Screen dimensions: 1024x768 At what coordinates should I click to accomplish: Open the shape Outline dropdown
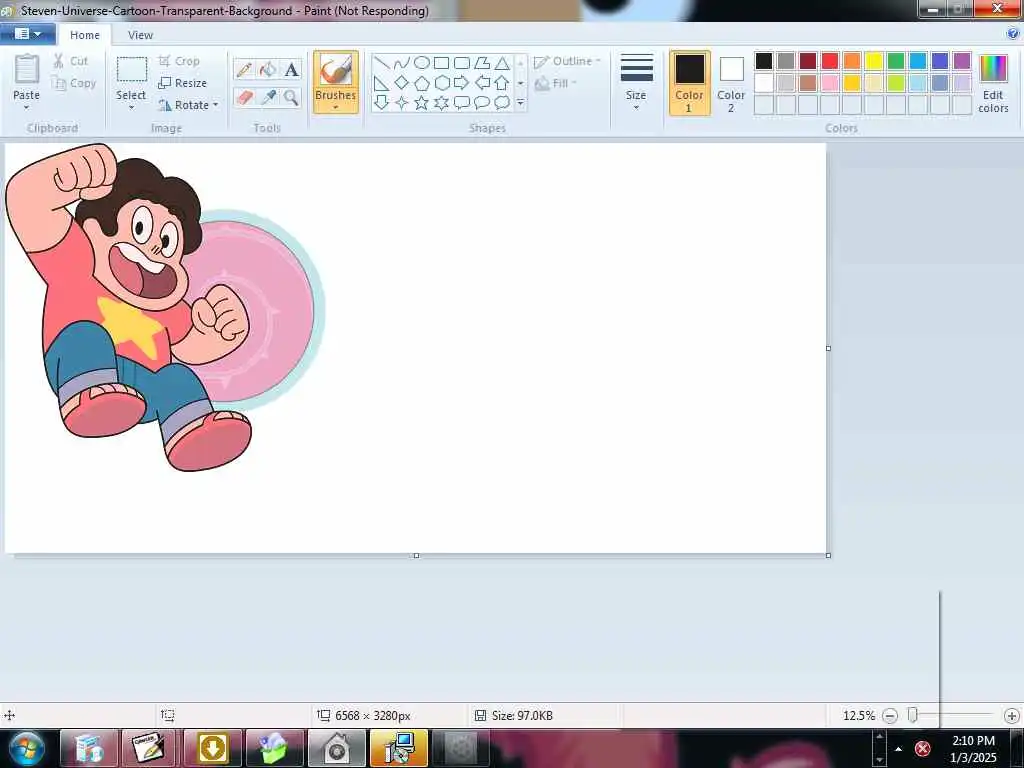pos(568,61)
